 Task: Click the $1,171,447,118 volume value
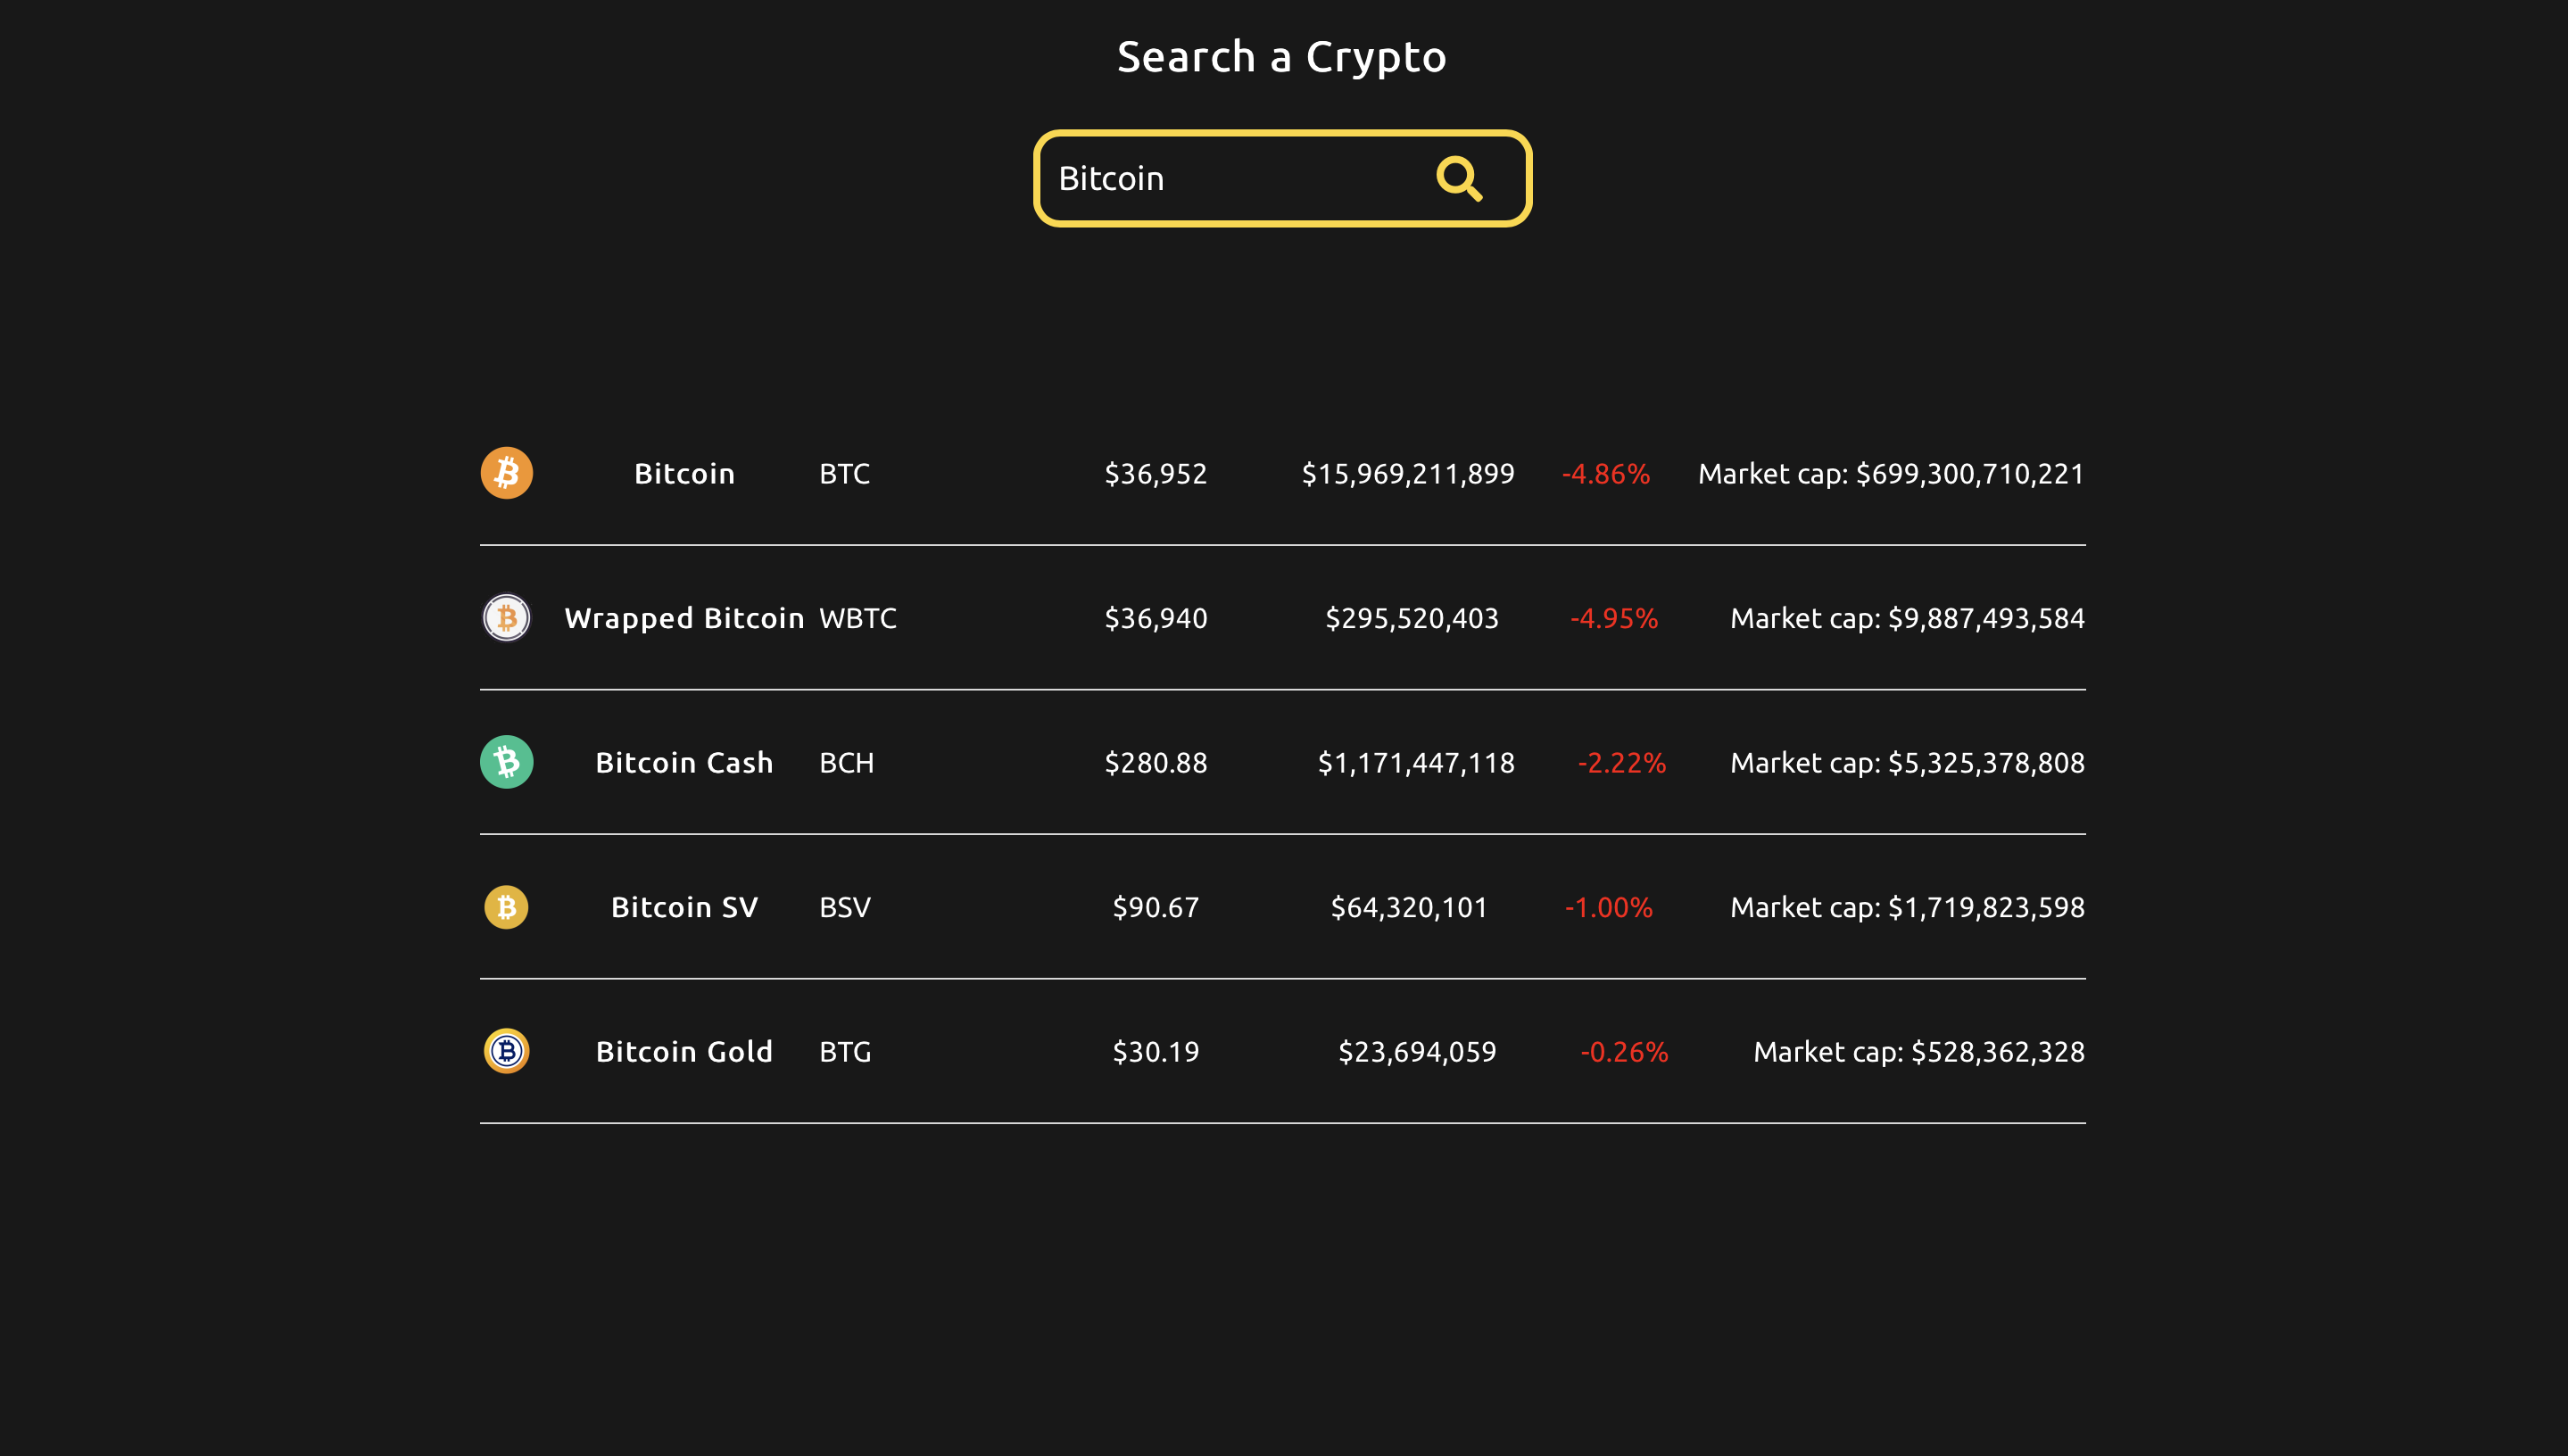coord(1417,763)
